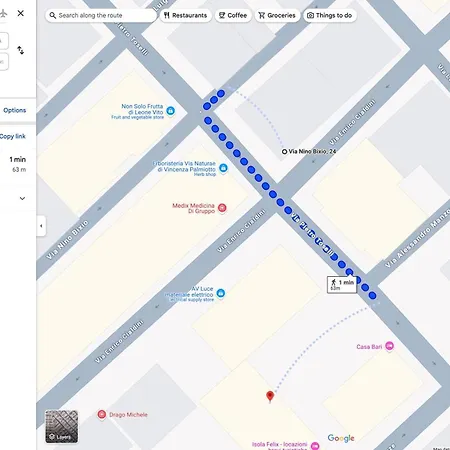Screen dimensions: 450x450
Task: Open Medix Medicina Di Gruppo marker
Action: click(222, 208)
